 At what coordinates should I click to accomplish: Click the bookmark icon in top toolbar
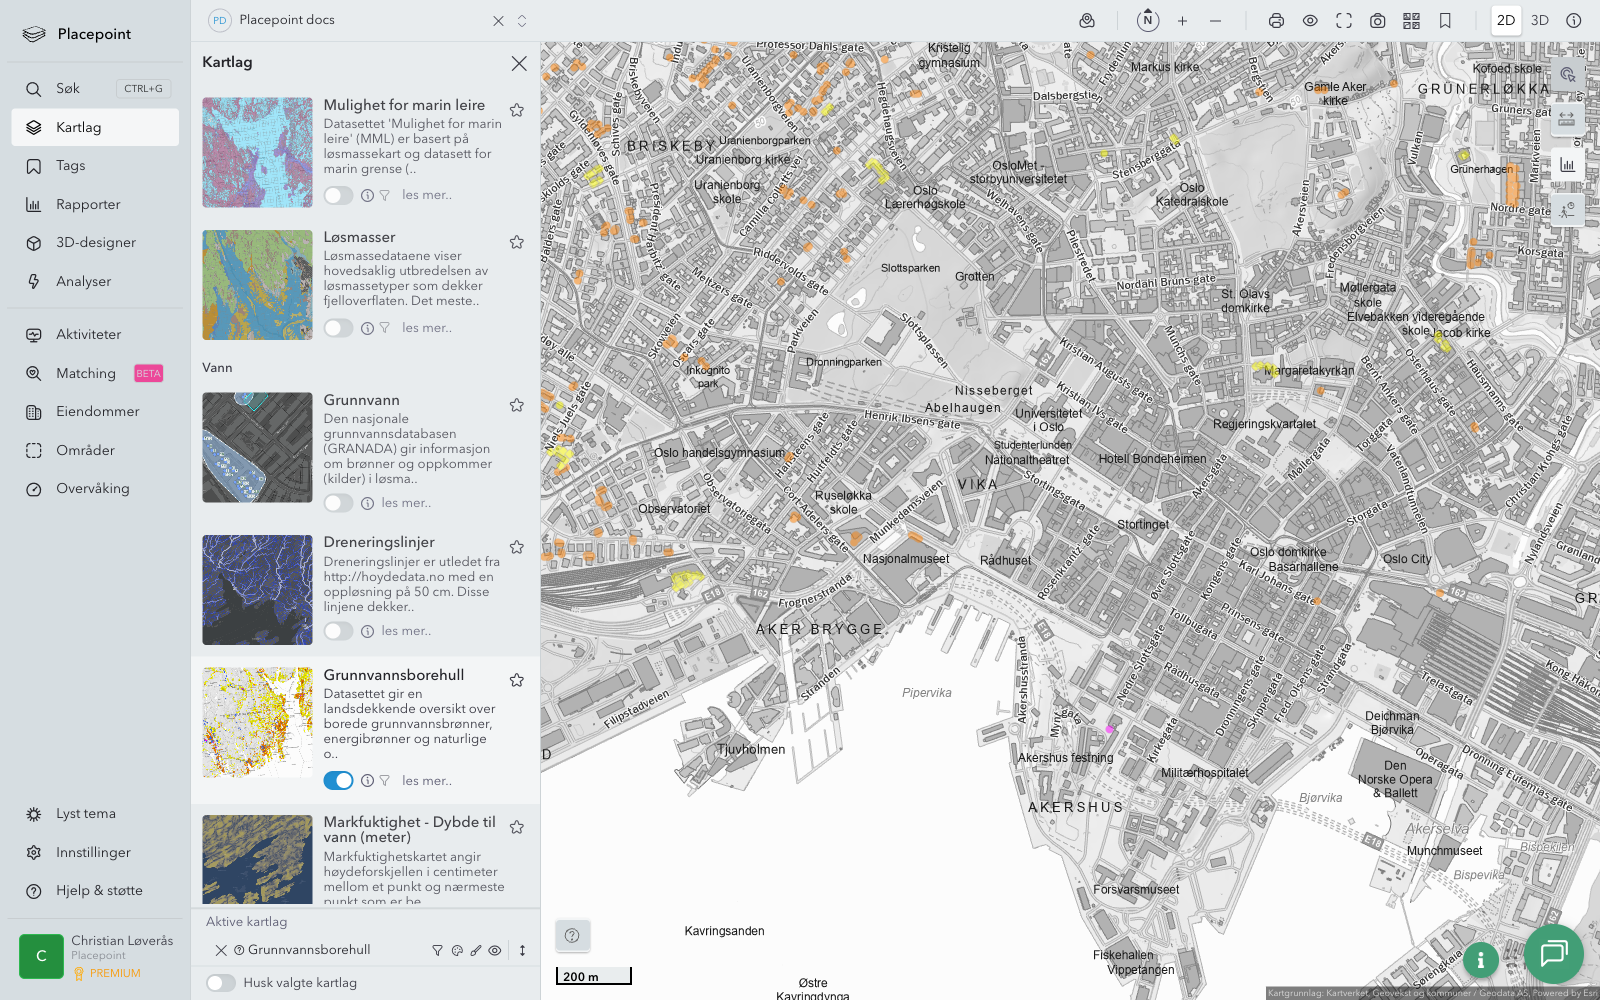(x=1445, y=21)
